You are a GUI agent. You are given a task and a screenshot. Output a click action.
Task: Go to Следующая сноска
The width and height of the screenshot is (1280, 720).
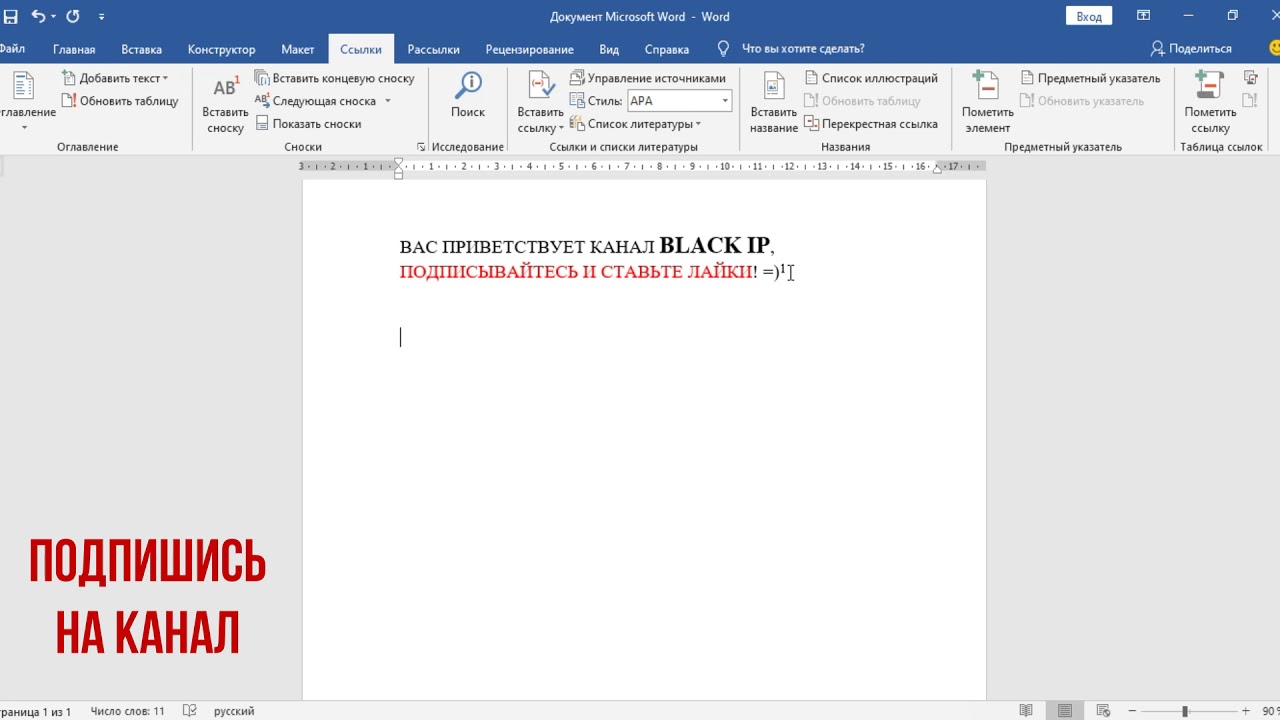pyautogui.click(x=316, y=101)
